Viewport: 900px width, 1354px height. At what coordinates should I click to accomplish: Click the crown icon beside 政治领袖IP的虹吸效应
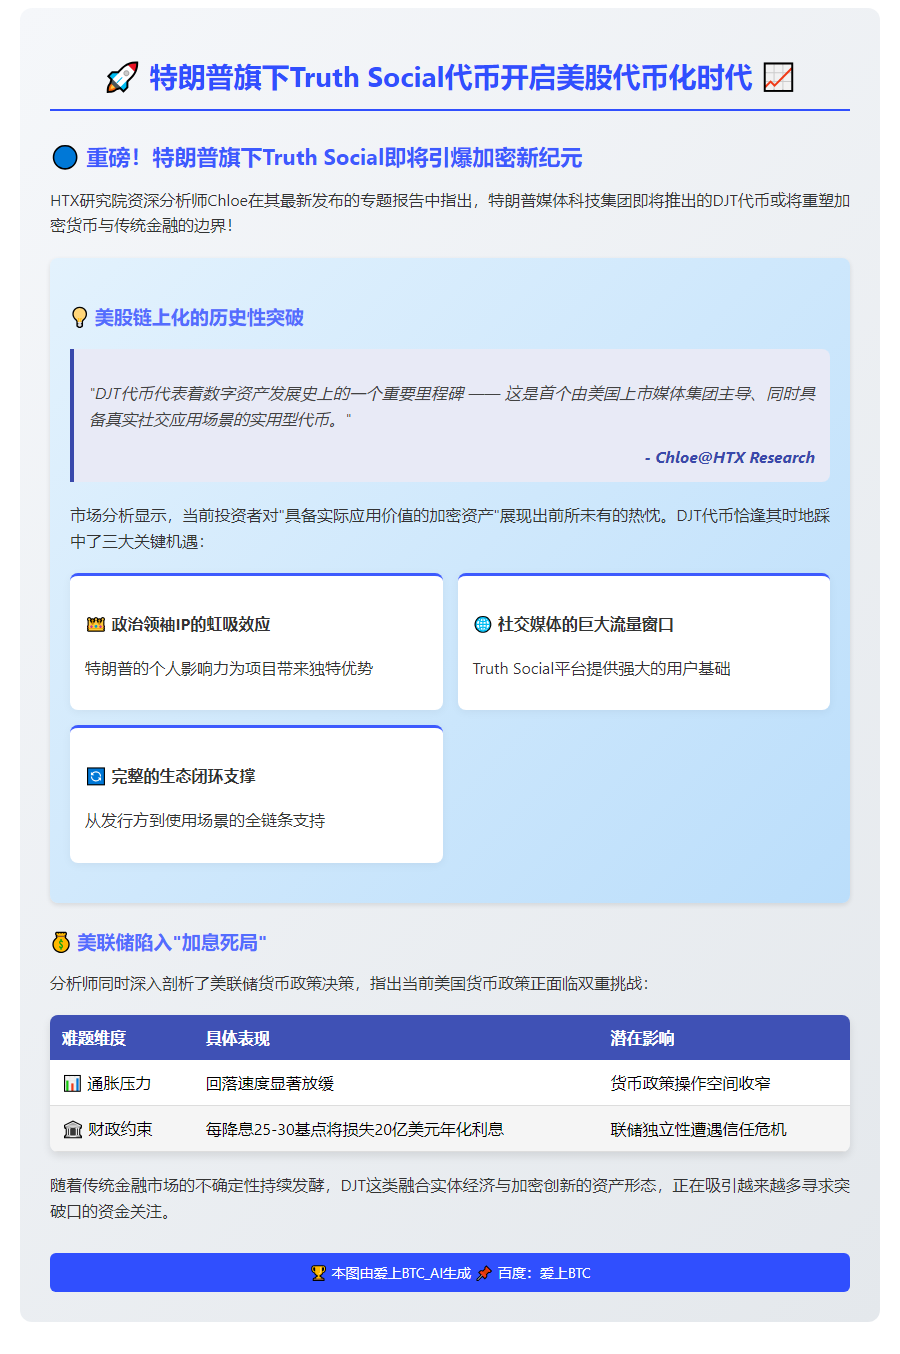[95, 625]
